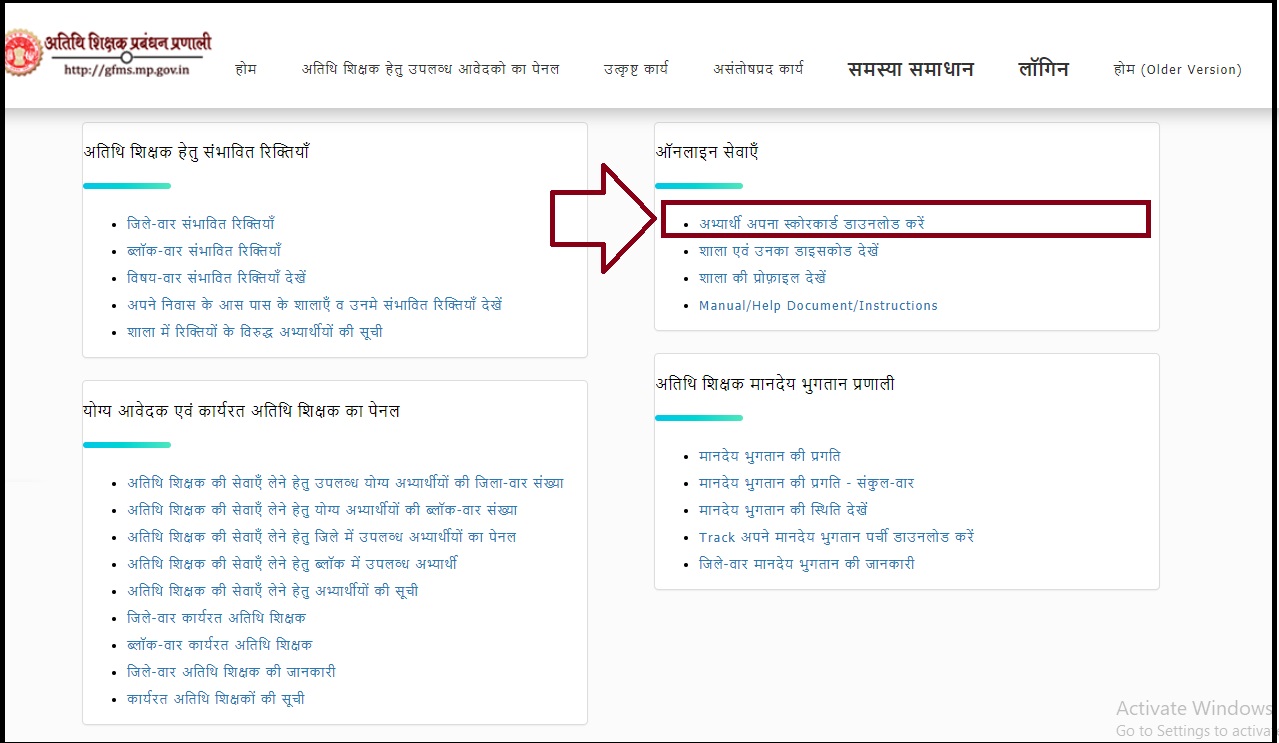Viewport: 1279px width, 743px height.
Task: Go to होम (Older Version)
Action: point(1177,69)
